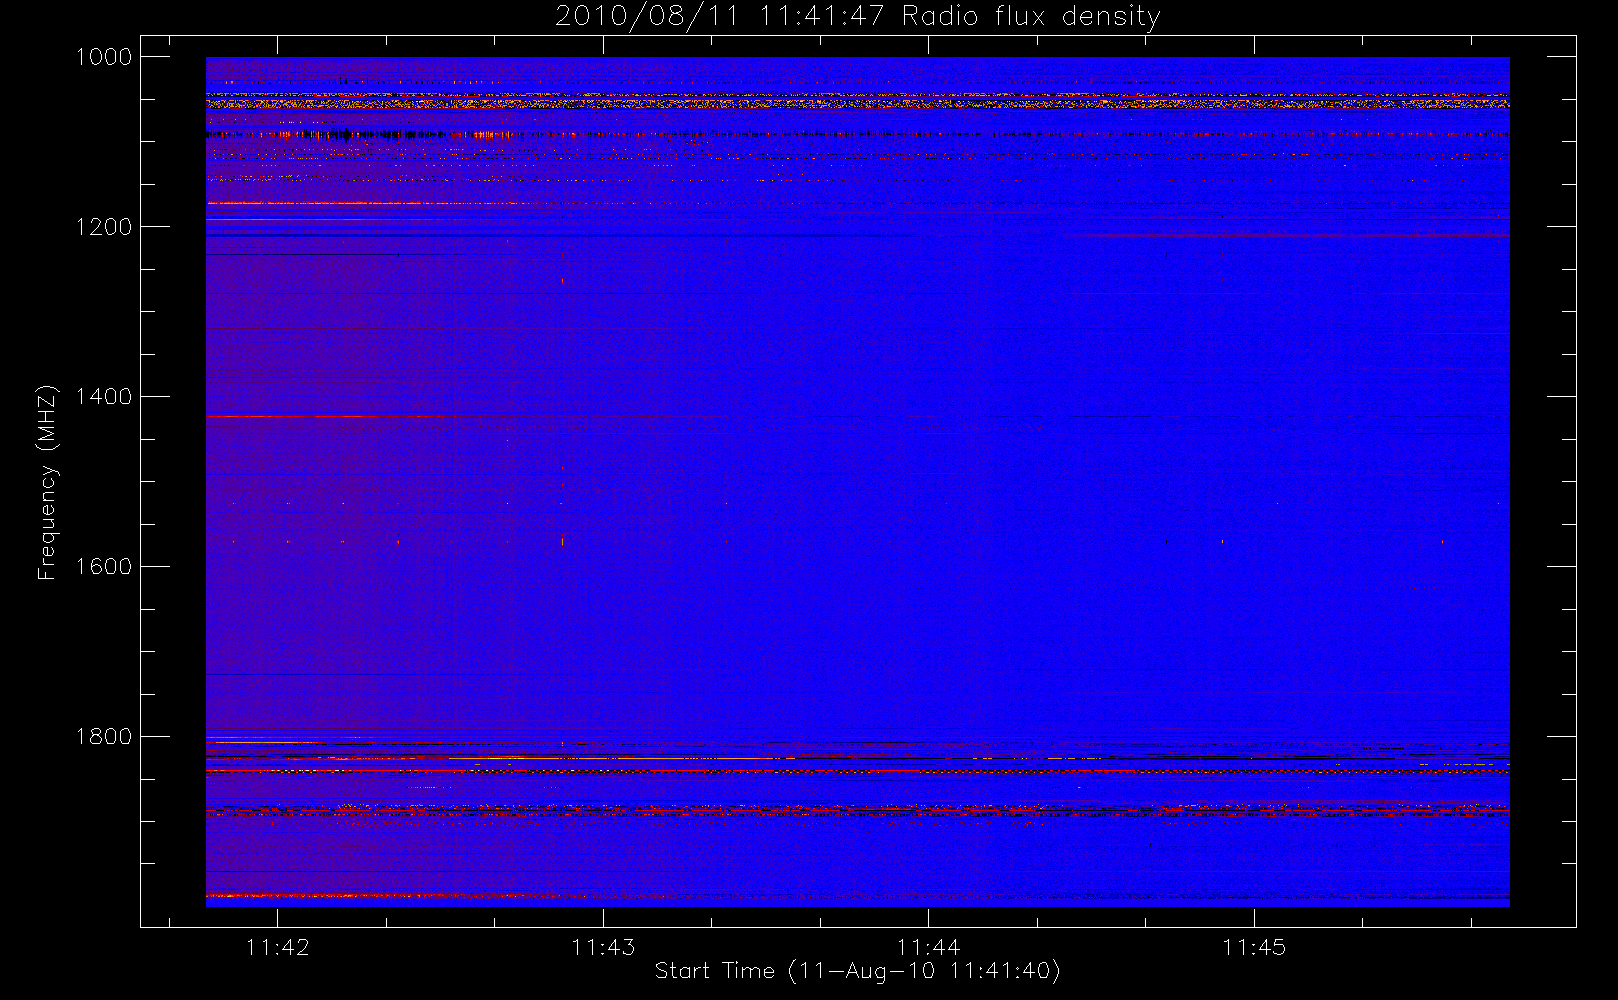The height and width of the screenshot is (1000, 1618).
Task: Click the 11:42 time tick label
Action: (277, 947)
